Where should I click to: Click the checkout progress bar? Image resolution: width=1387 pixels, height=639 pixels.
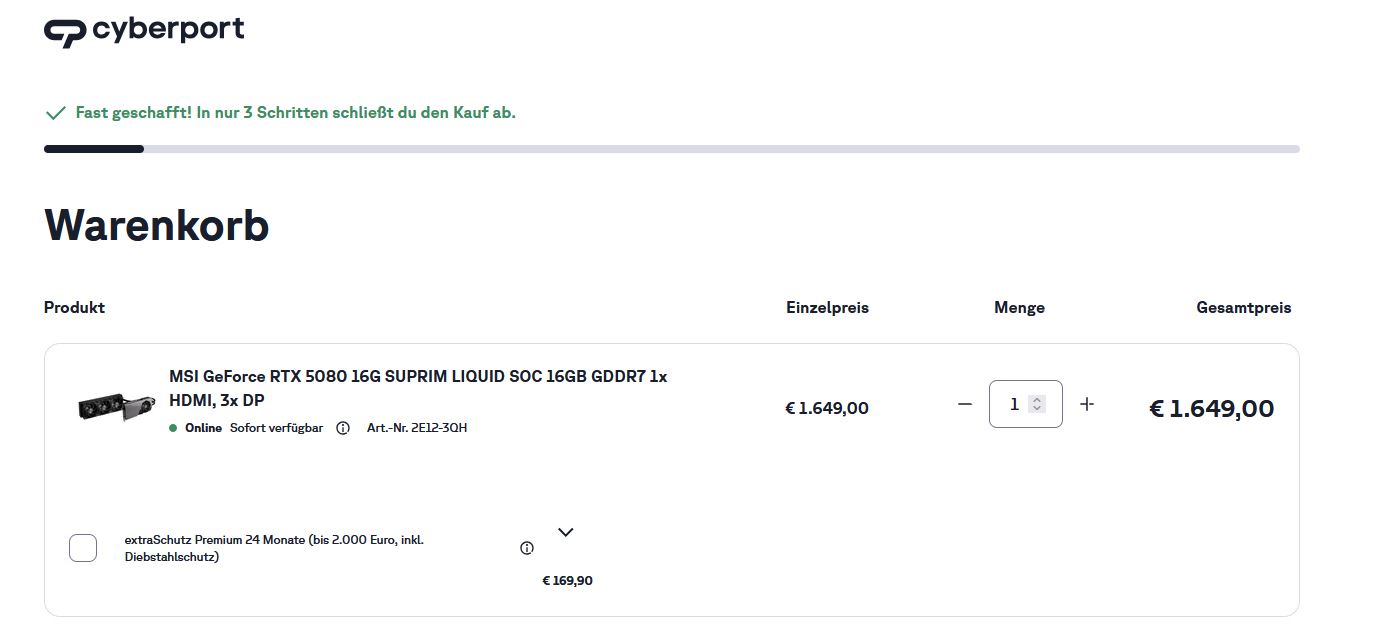pos(671,149)
